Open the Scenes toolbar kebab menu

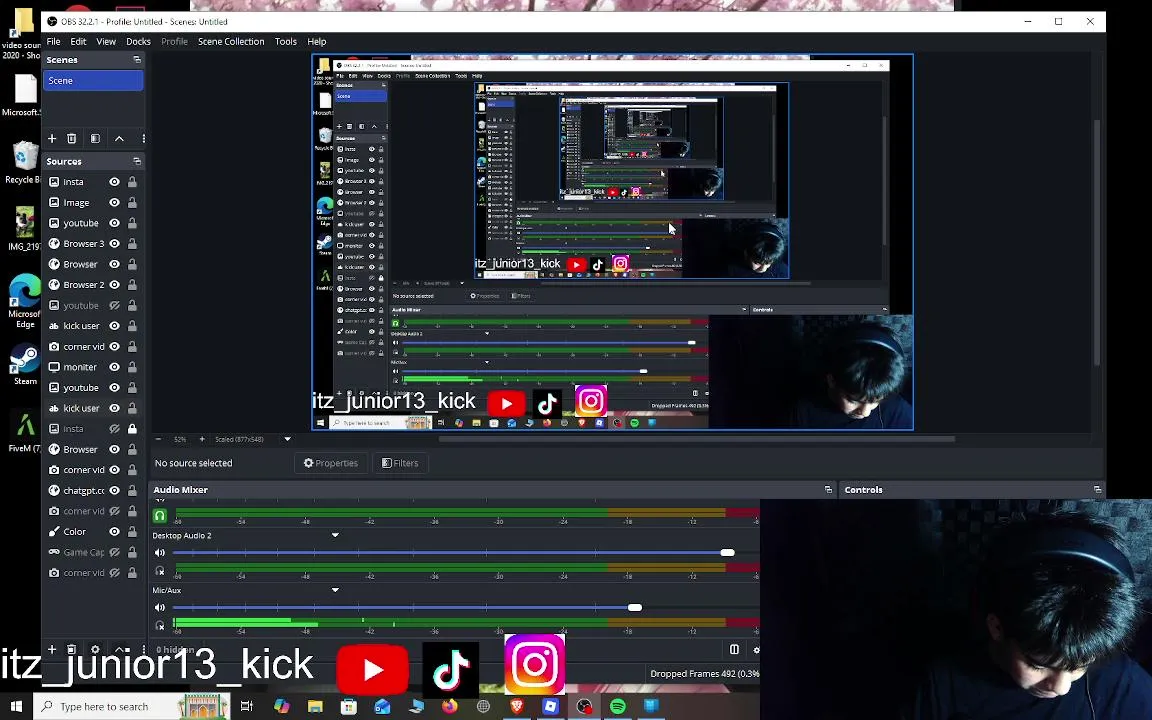coord(143,138)
